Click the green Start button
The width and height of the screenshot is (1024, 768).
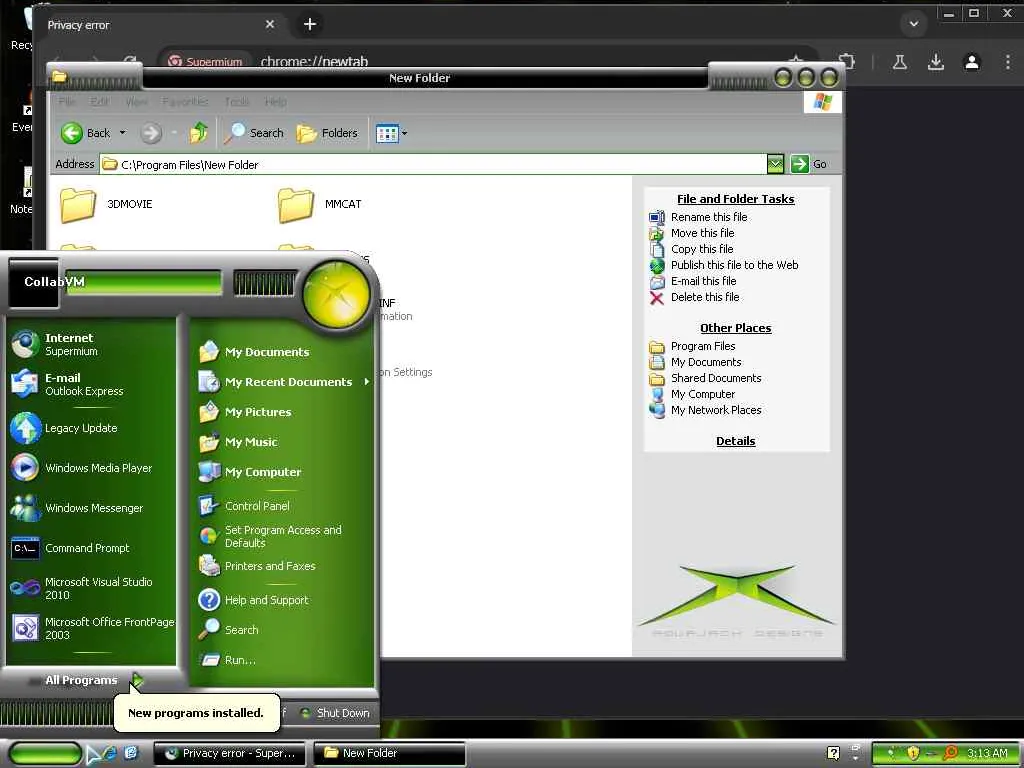44,754
